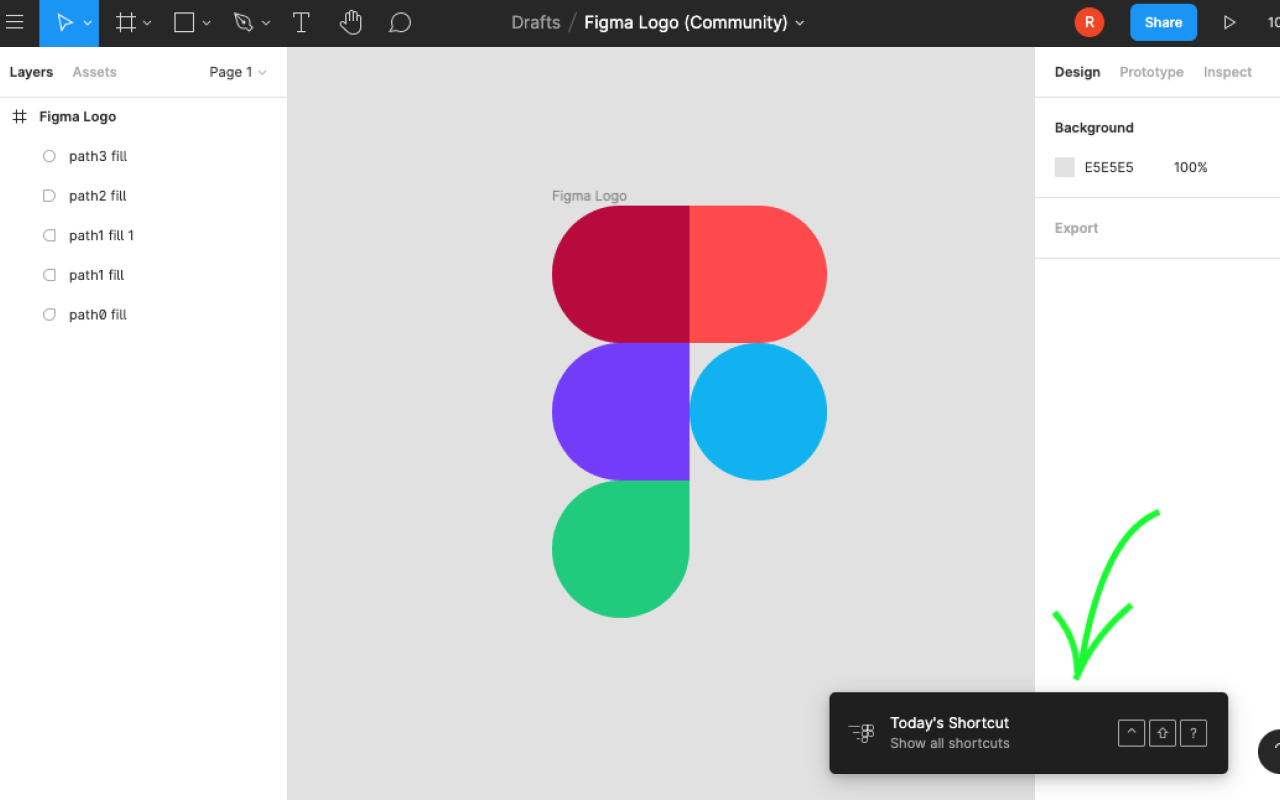Open the shape tools dropdown chevron
The image size is (1280, 800).
[x=207, y=23]
